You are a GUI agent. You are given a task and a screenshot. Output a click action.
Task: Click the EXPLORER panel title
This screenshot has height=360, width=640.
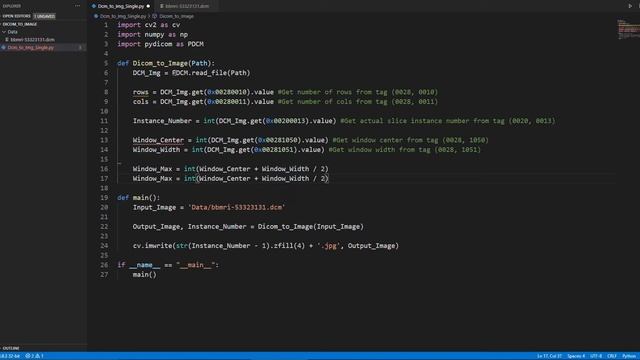tap(11, 6)
